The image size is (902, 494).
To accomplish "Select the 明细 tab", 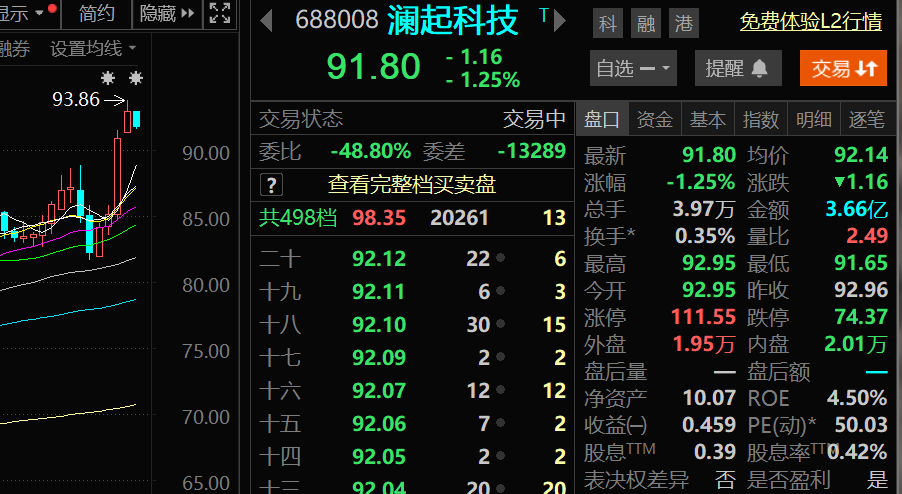I will coord(813,120).
